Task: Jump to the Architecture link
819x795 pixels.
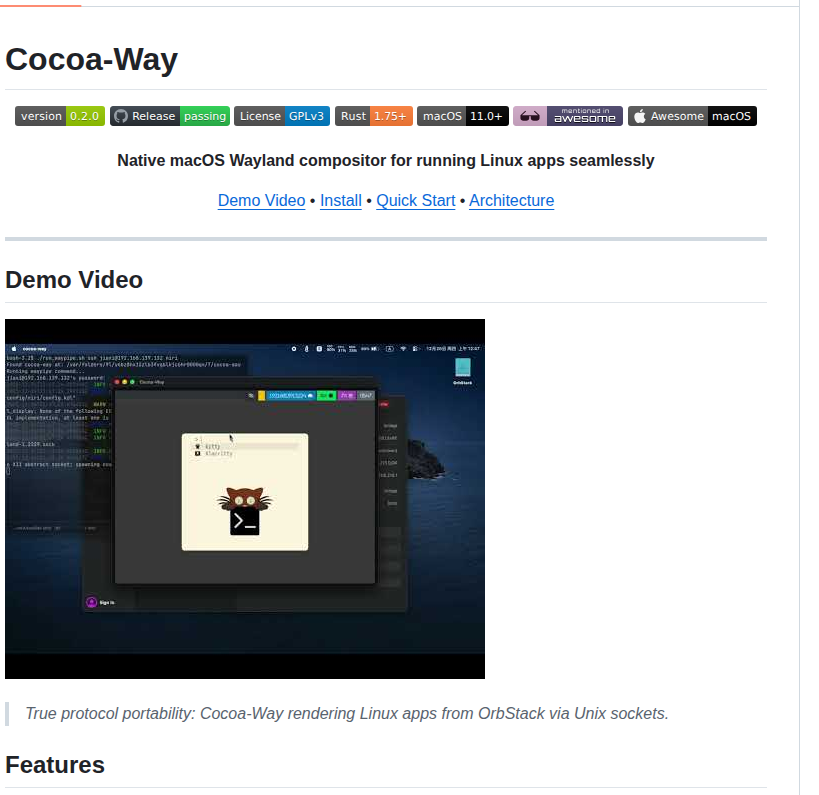Action: [511, 201]
